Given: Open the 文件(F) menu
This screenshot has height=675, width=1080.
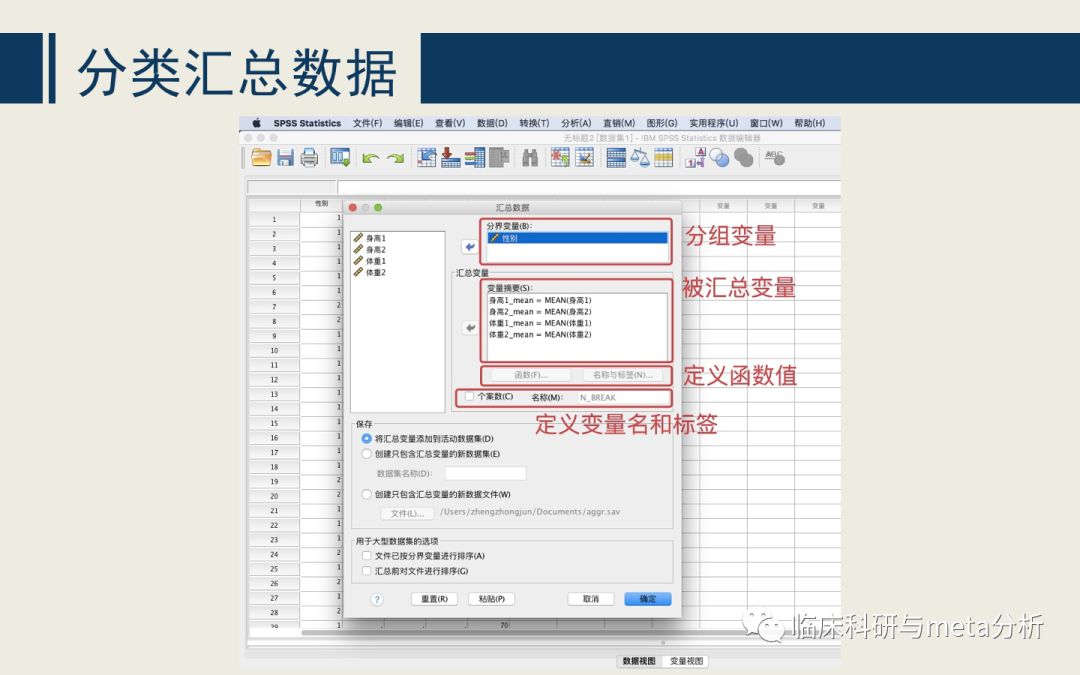Looking at the screenshot, I should [367, 123].
